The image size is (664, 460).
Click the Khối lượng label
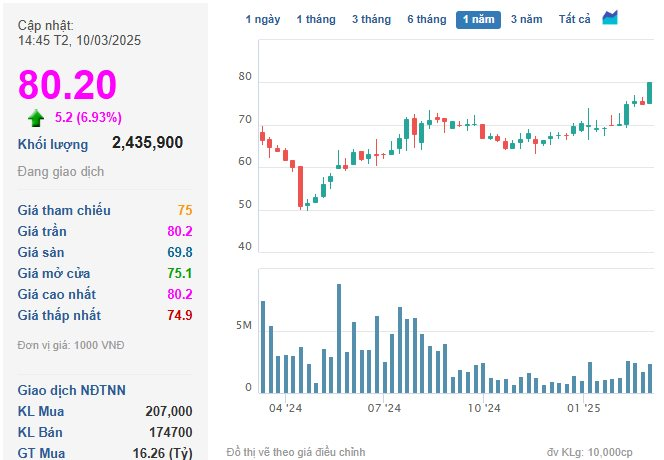53,144
